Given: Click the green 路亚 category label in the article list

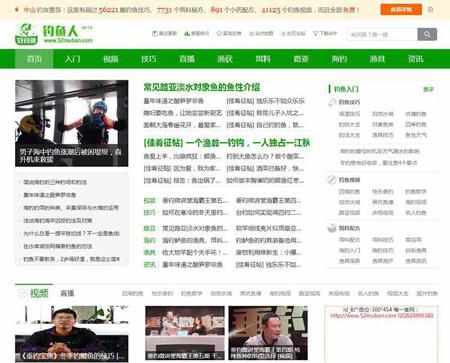Looking at the screenshot, I should [150, 229].
